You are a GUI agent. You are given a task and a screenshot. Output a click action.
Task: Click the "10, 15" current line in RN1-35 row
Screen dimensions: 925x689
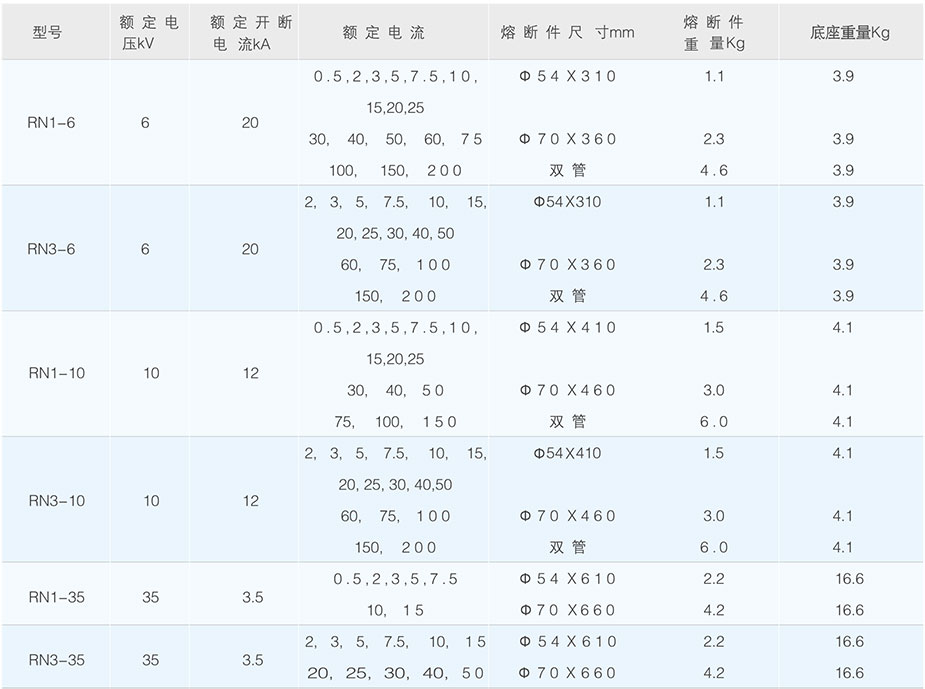[x=396, y=610]
